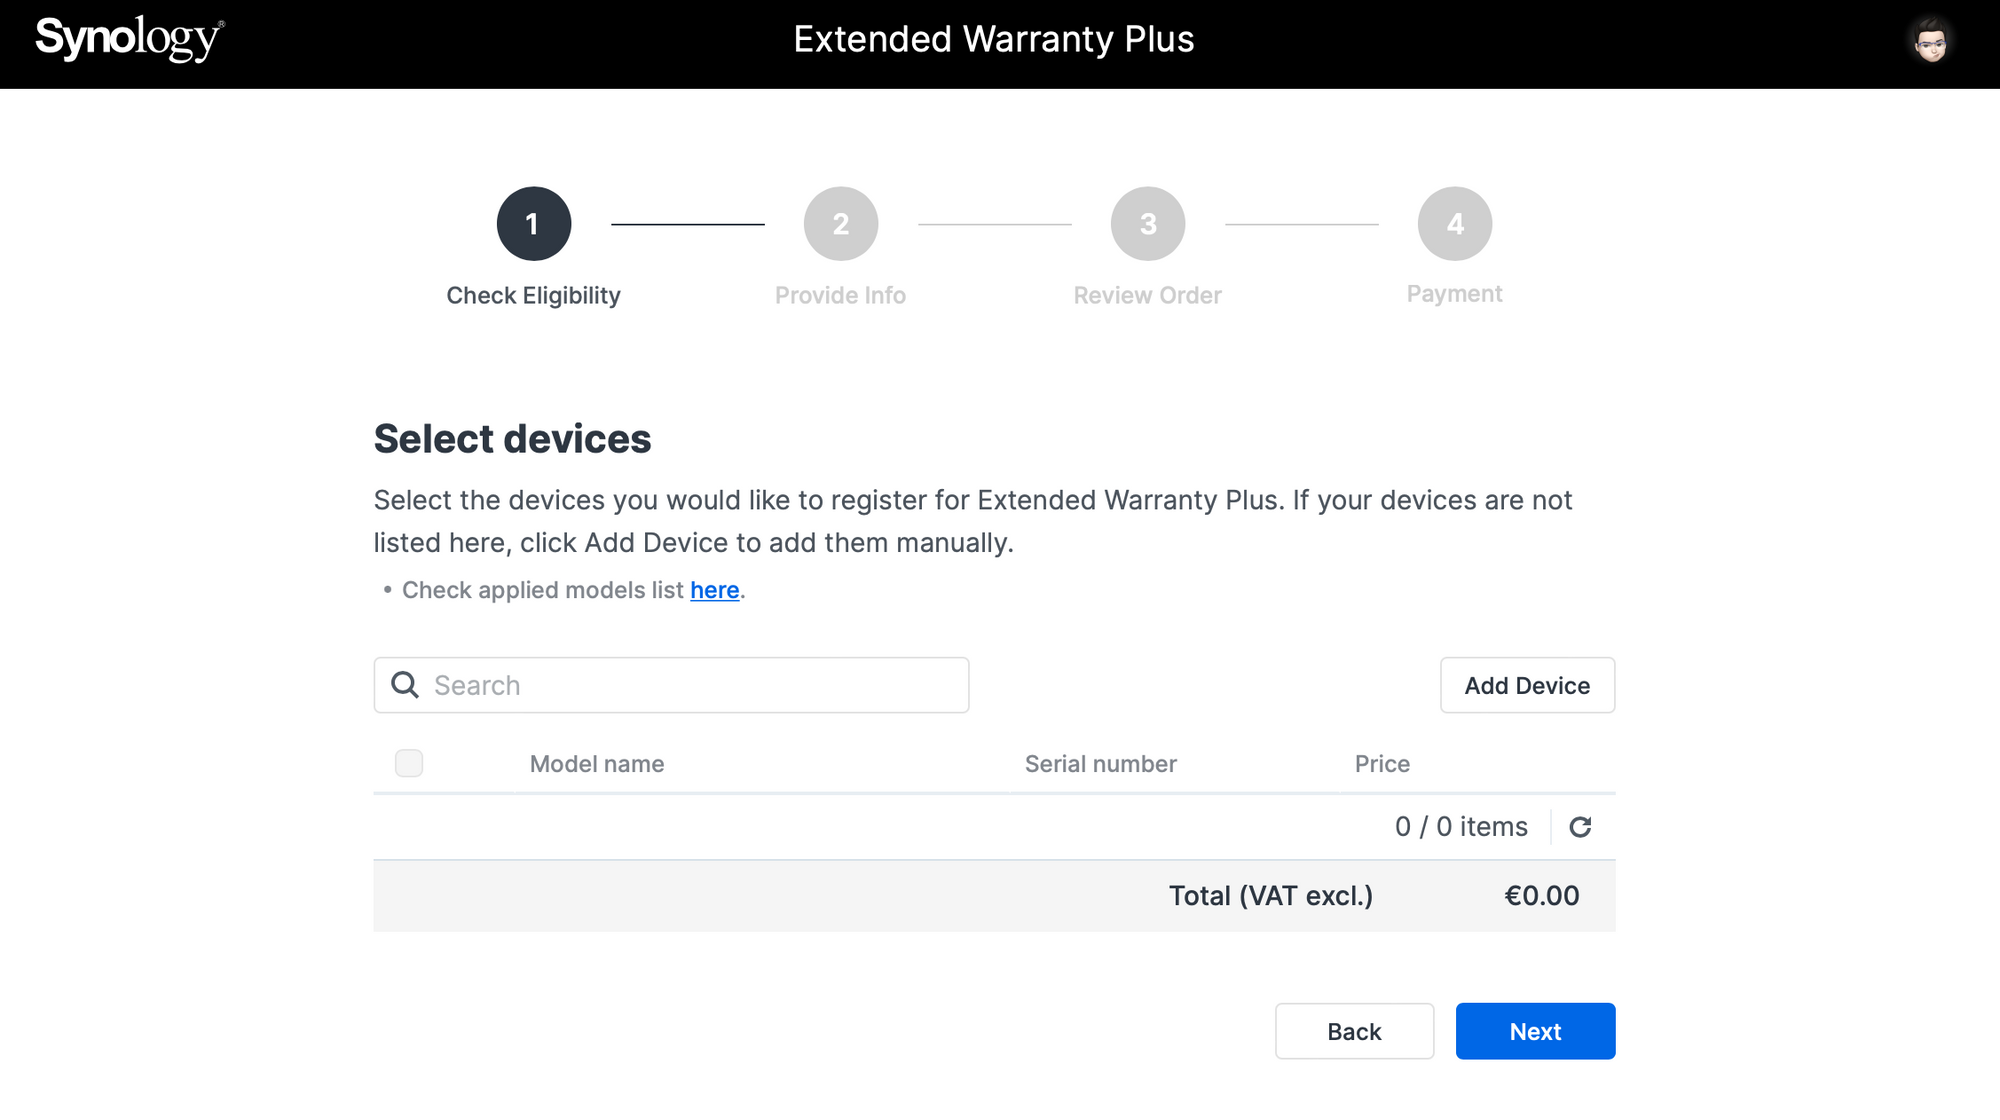Select step 2 circle Provide Info
The width and height of the screenshot is (2000, 1120).
point(841,224)
